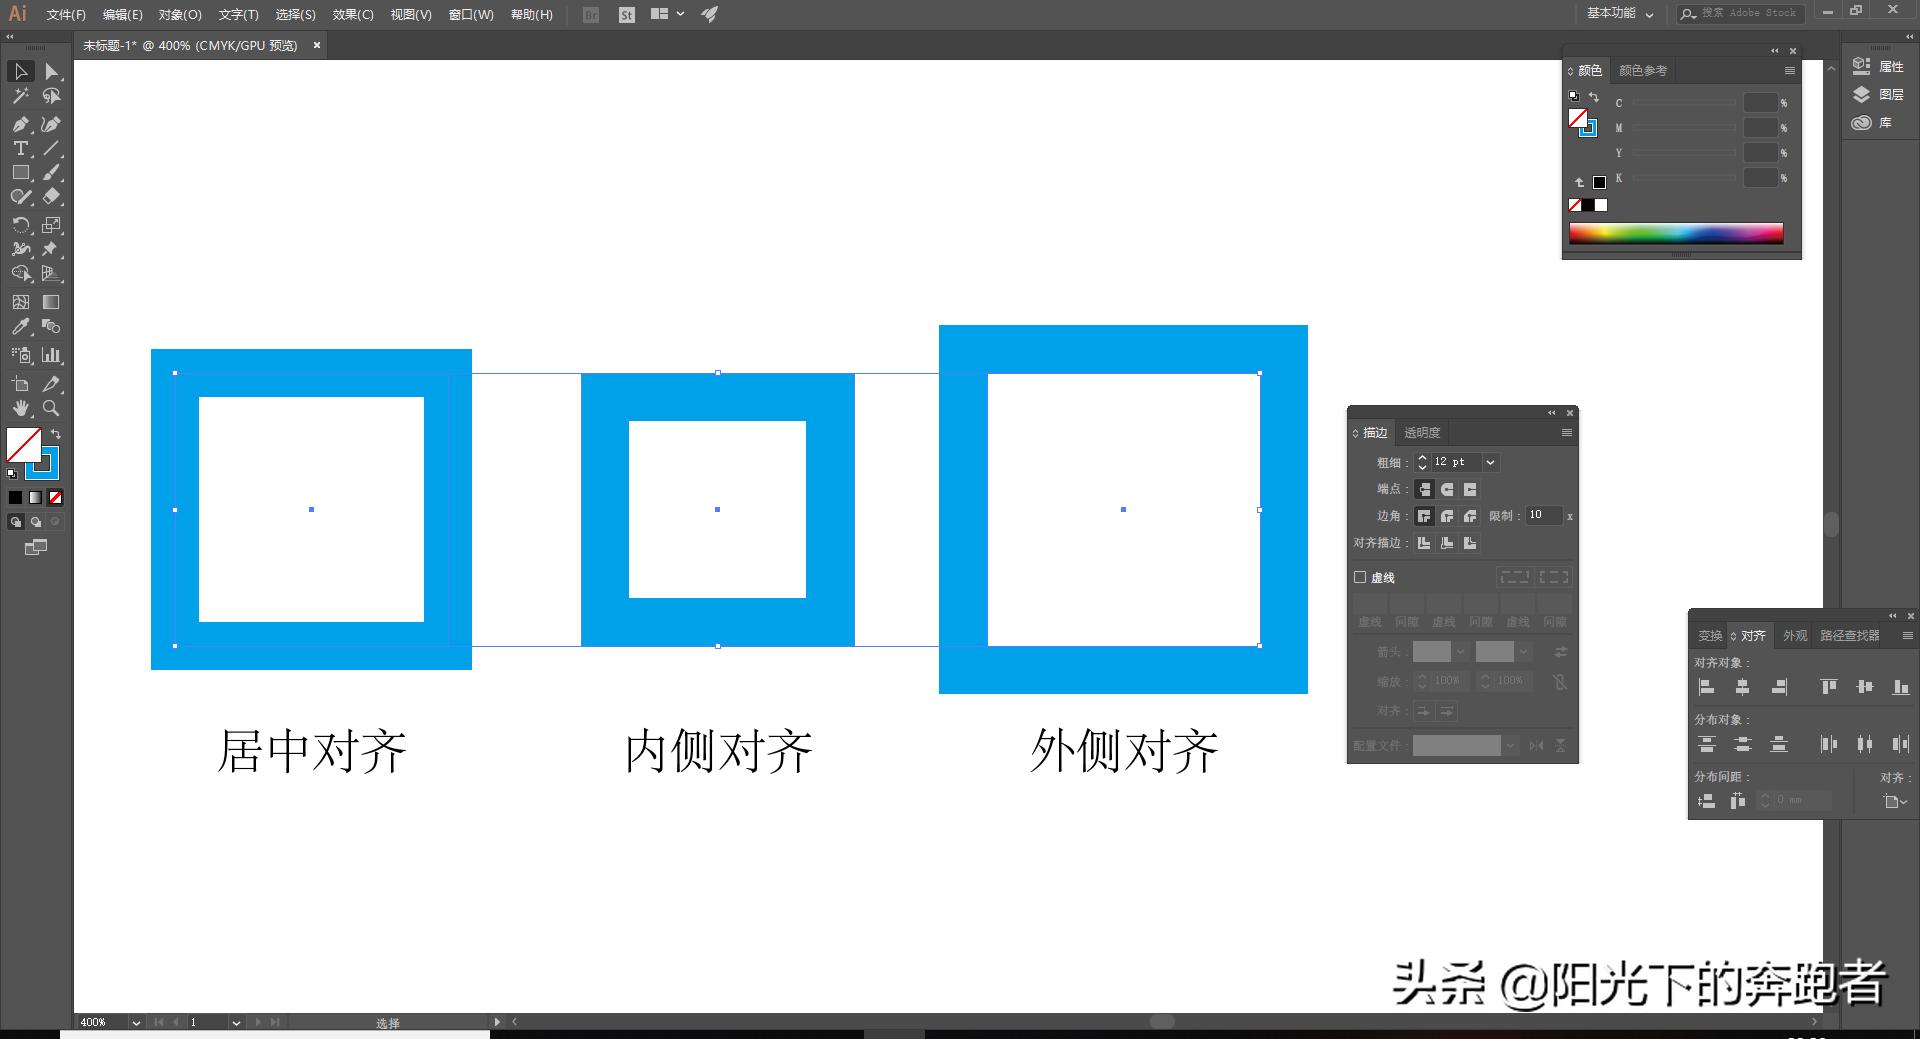Choose the Lasso tool

[x=52, y=96]
